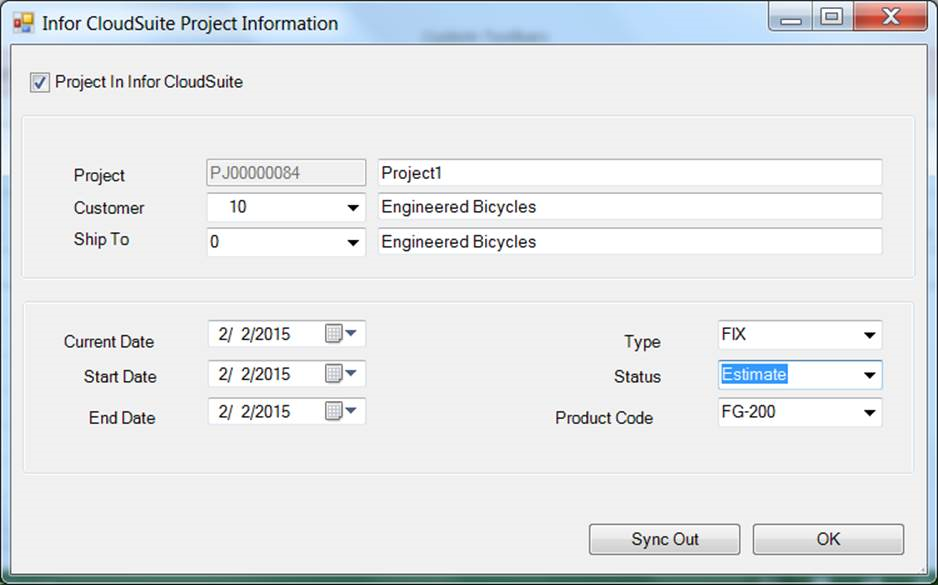This screenshot has height=585, width=938.
Task: Uncheck Project In Infor CloudSuite checkbox
Action: (40, 83)
